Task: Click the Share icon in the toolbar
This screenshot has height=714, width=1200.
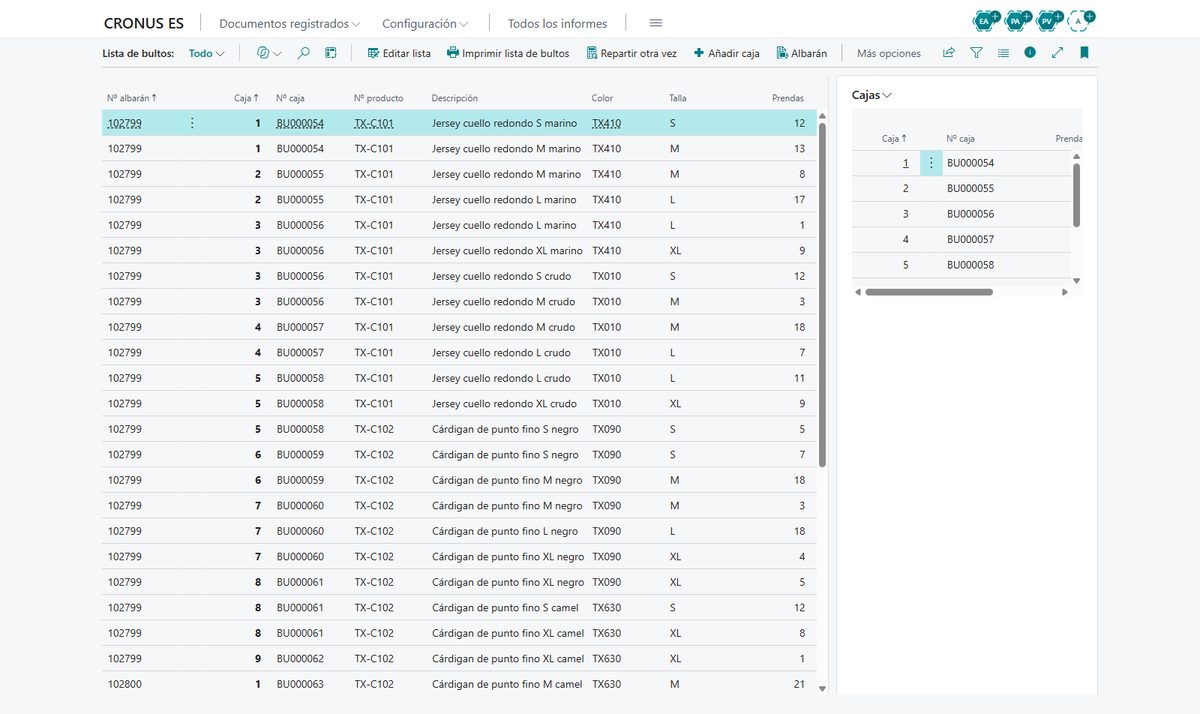Action: pos(949,53)
